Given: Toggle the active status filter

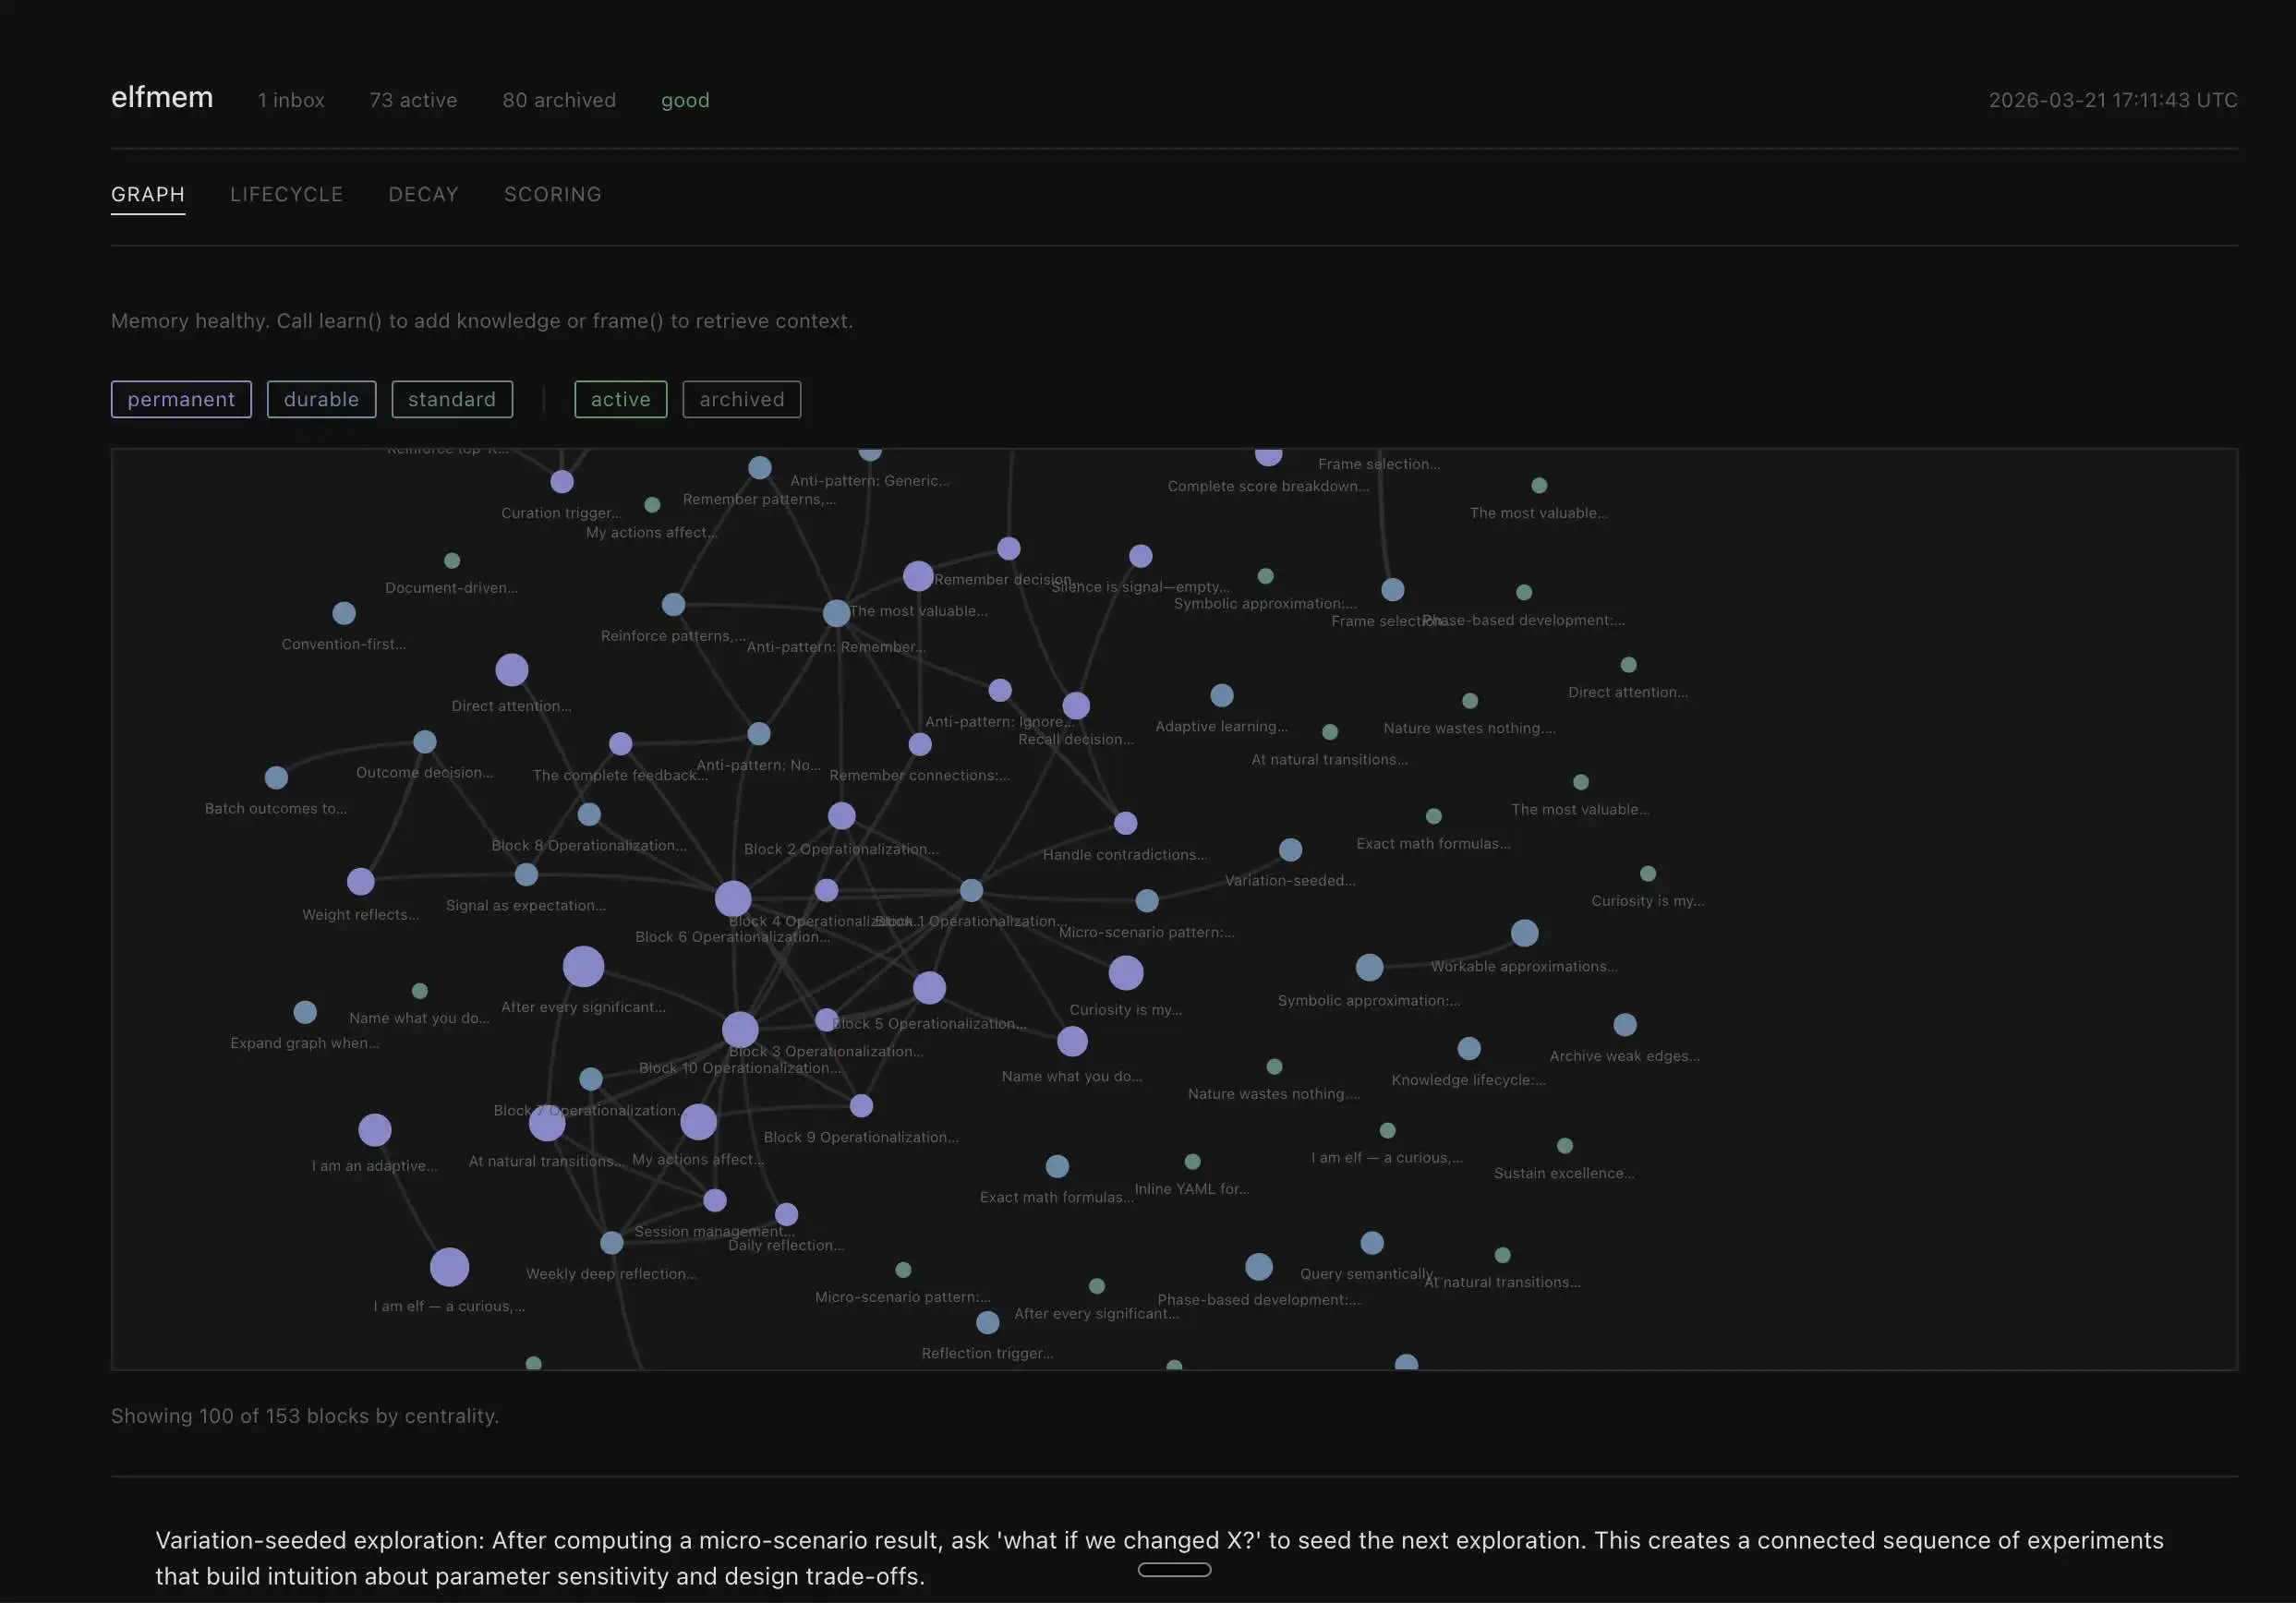Looking at the screenshot, I should tap(620, 399).
